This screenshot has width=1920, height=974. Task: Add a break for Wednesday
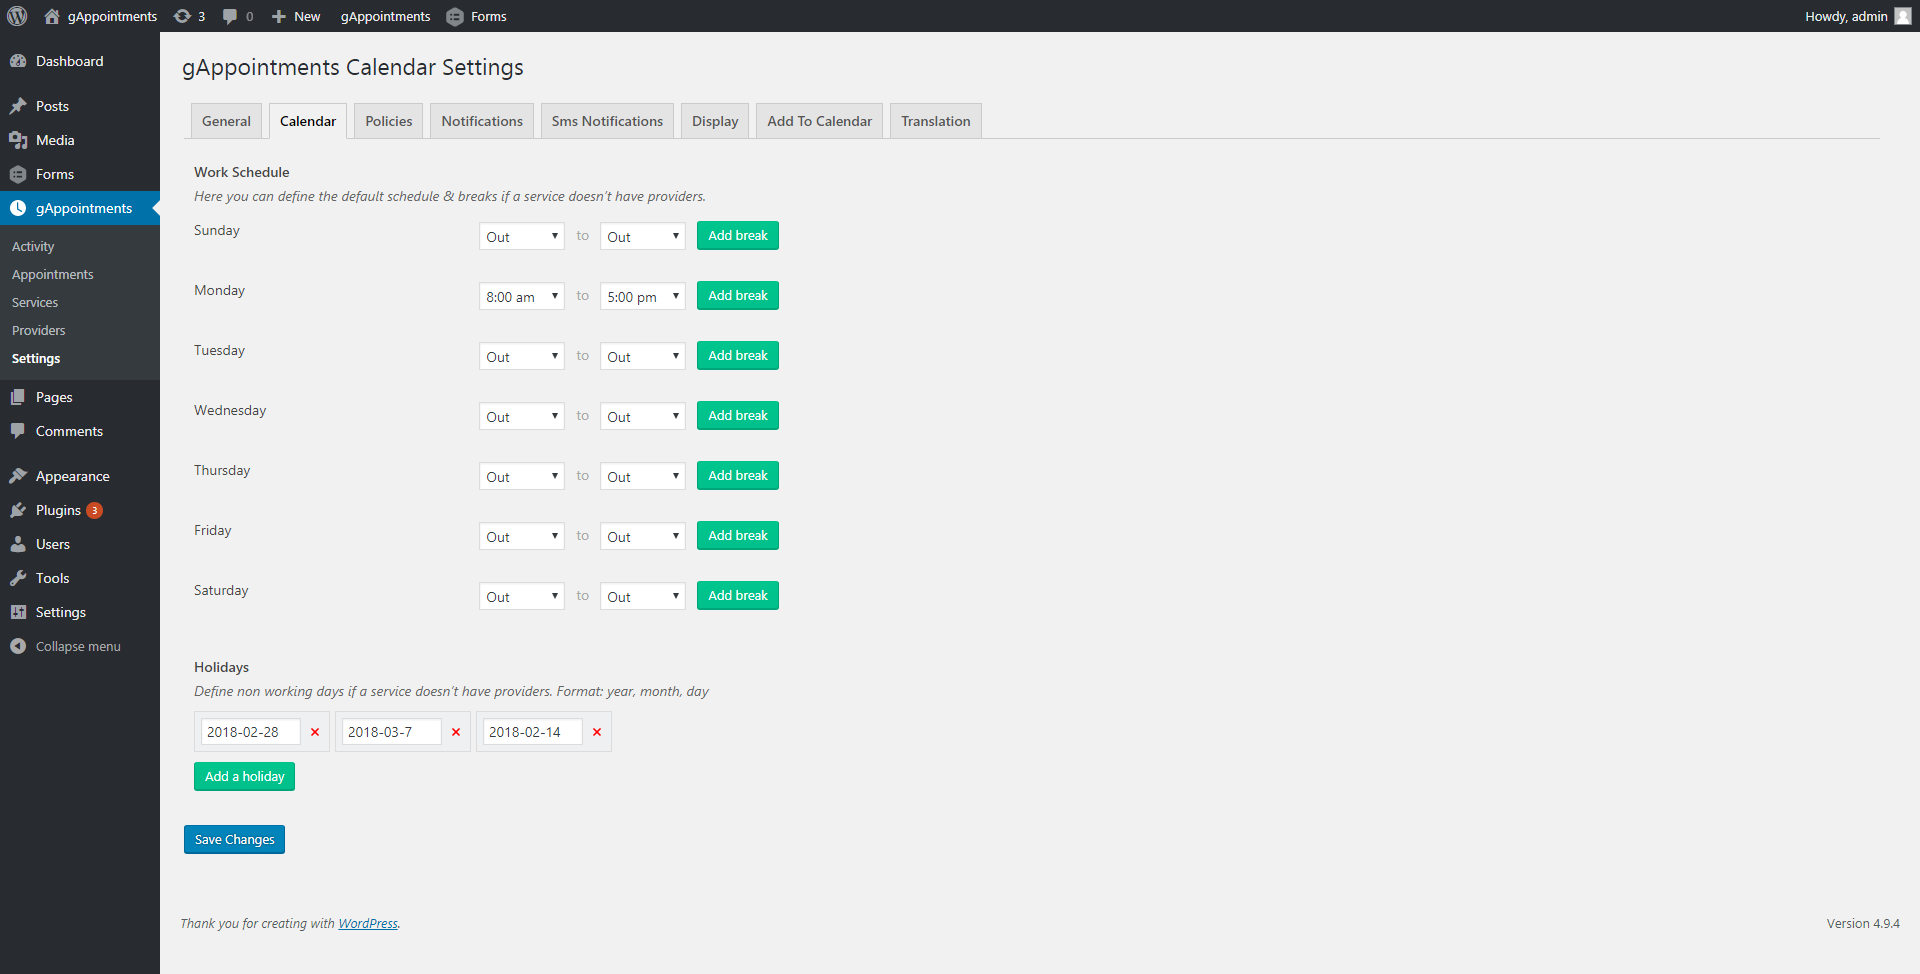click(x=738, y=415)
